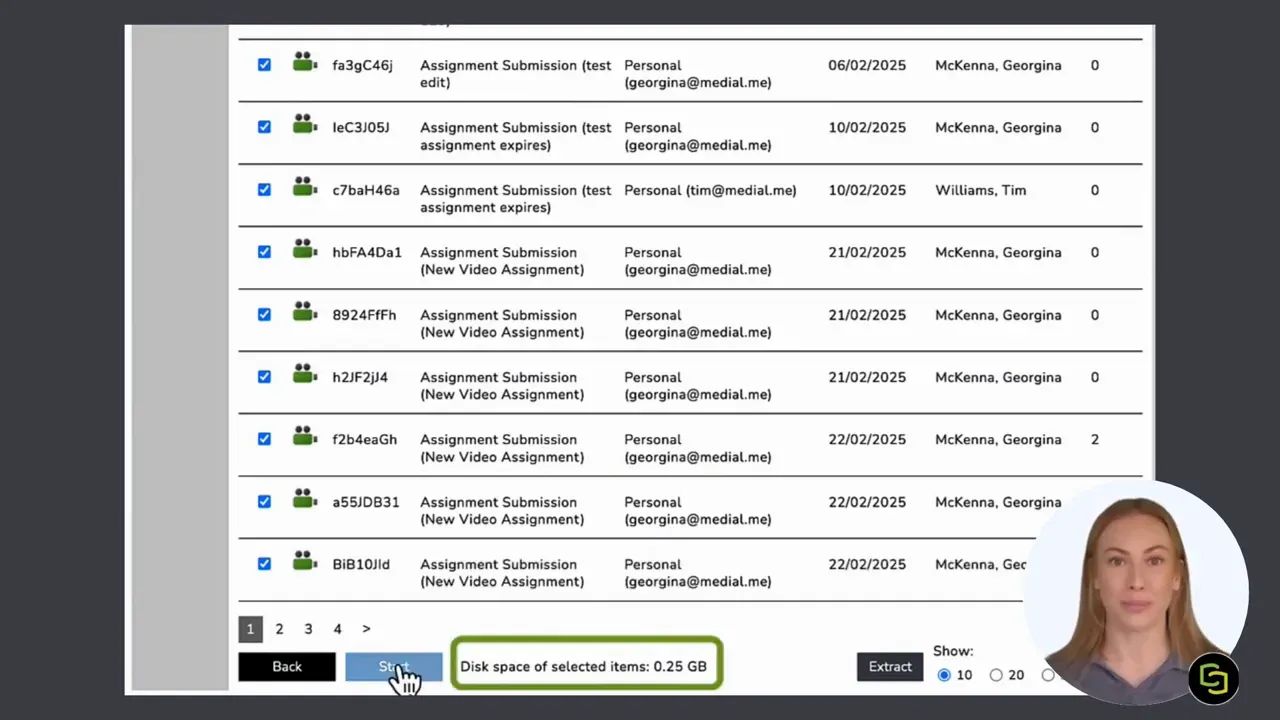Go to page 2 of results
Image resolution: width=1280 pixels, height=720 pixels.
click(279, 629)
